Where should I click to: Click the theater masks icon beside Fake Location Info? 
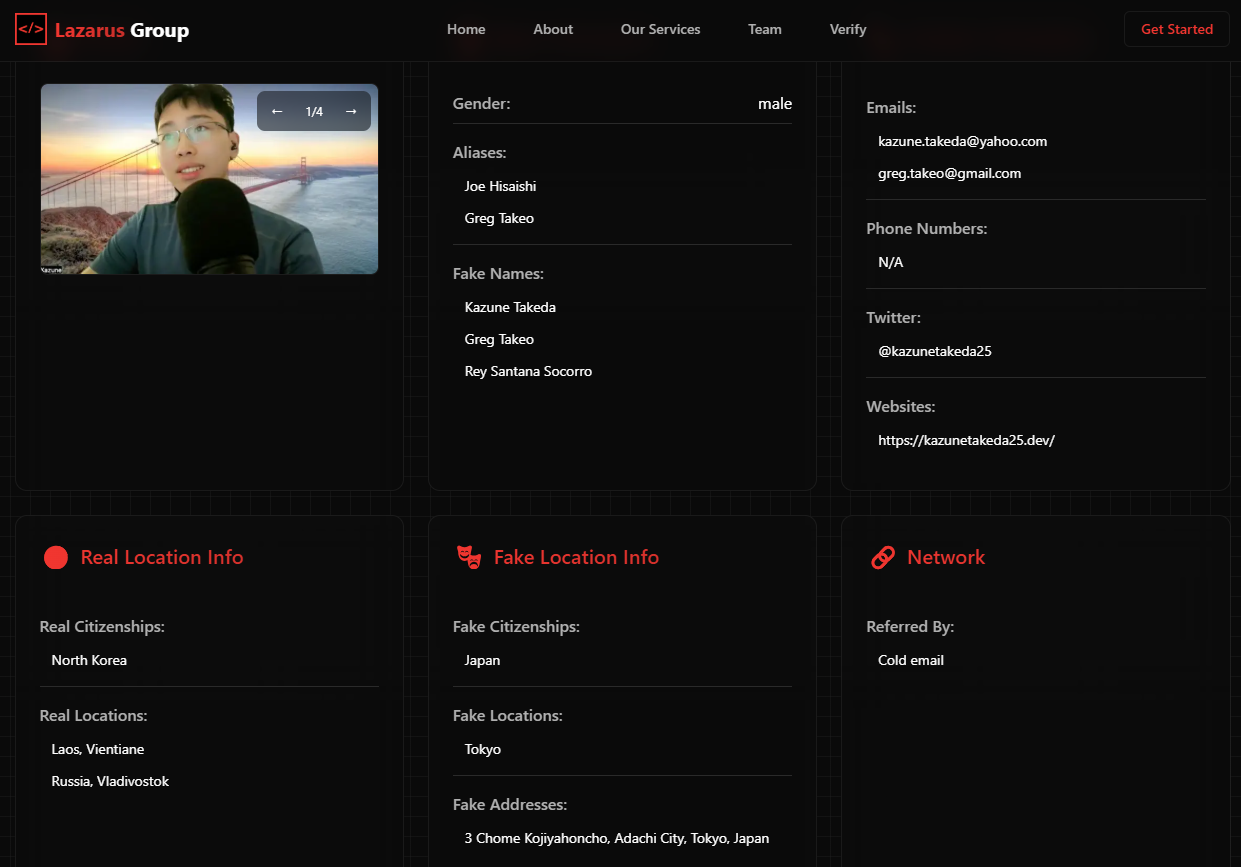click(469, 558)
